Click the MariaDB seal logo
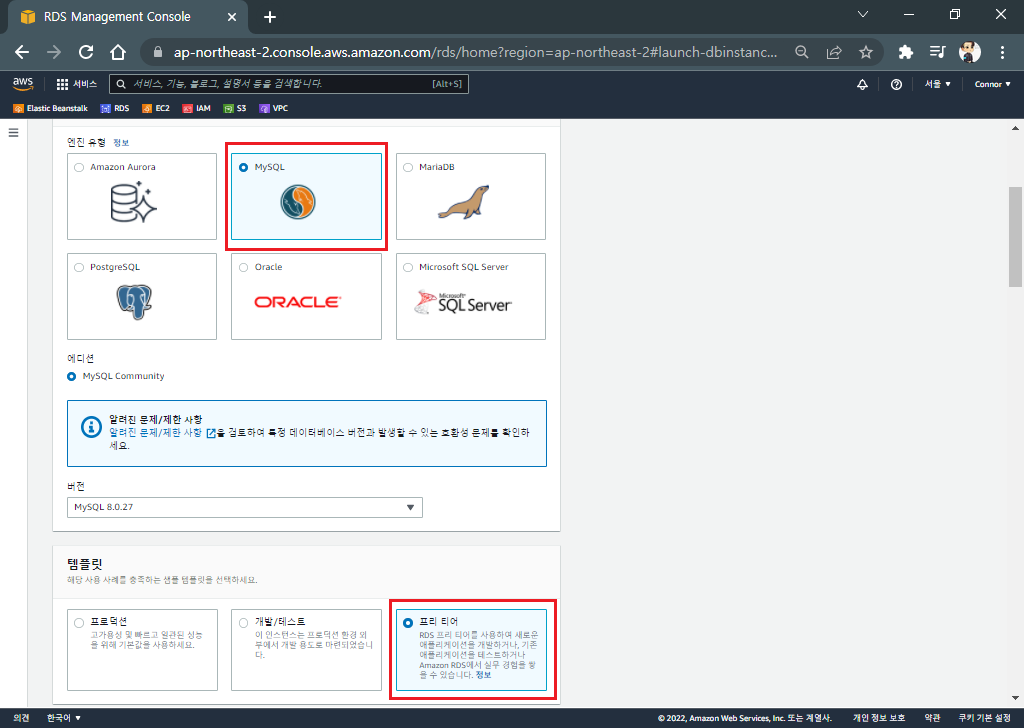The width and height of the screenshot is (1024, 728). coord(464,202)
